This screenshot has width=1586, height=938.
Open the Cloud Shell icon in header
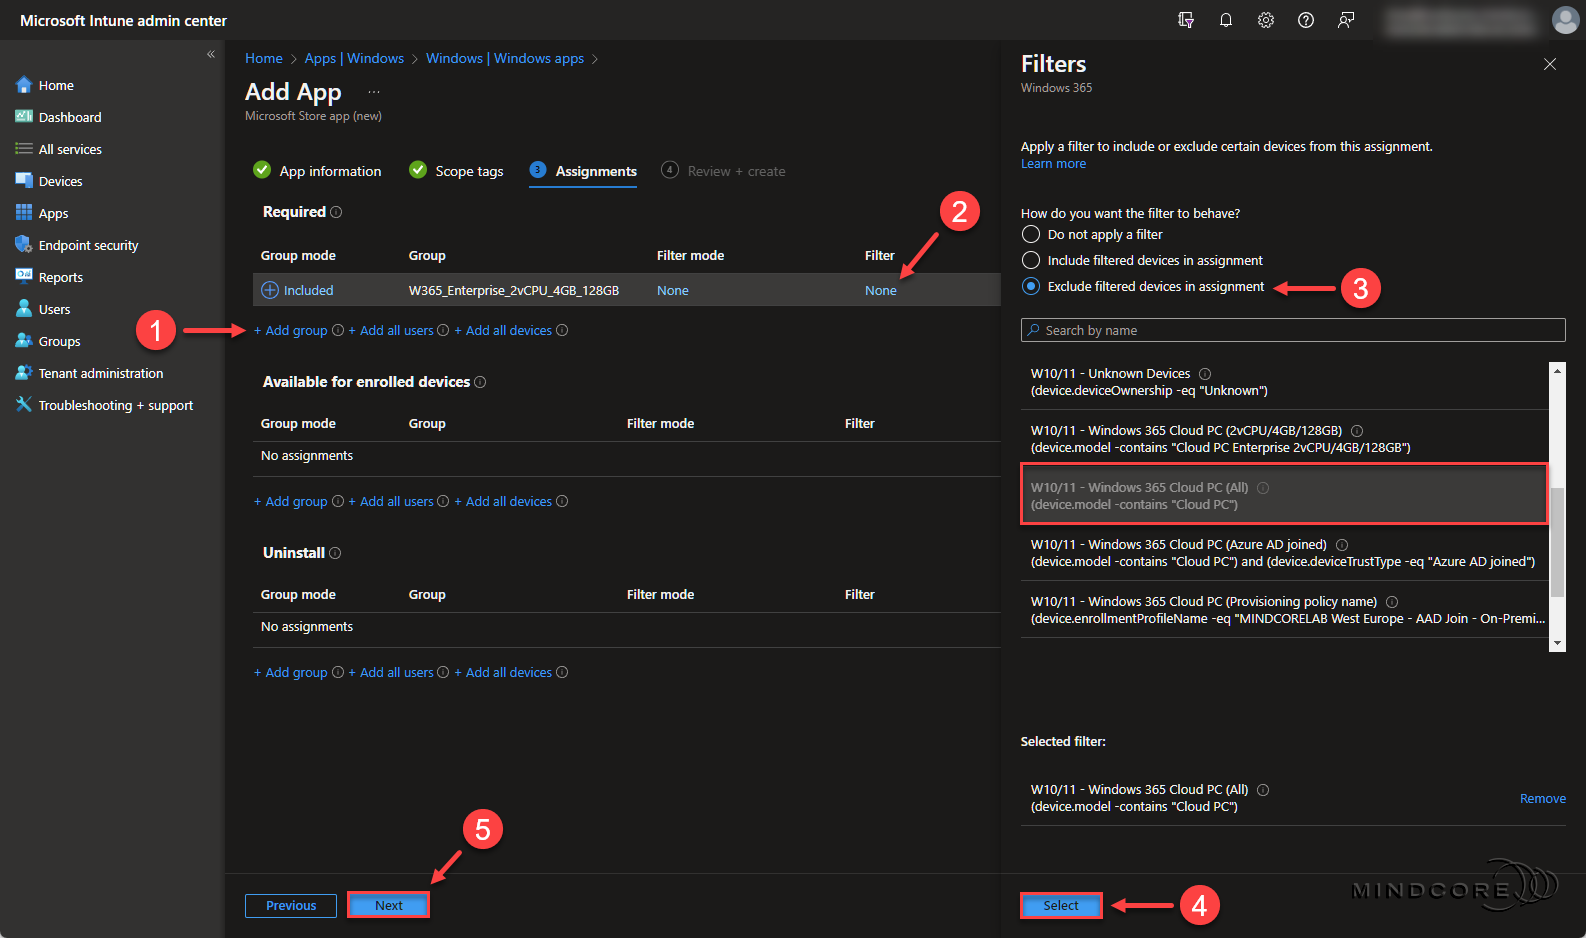click(1186, 20)
